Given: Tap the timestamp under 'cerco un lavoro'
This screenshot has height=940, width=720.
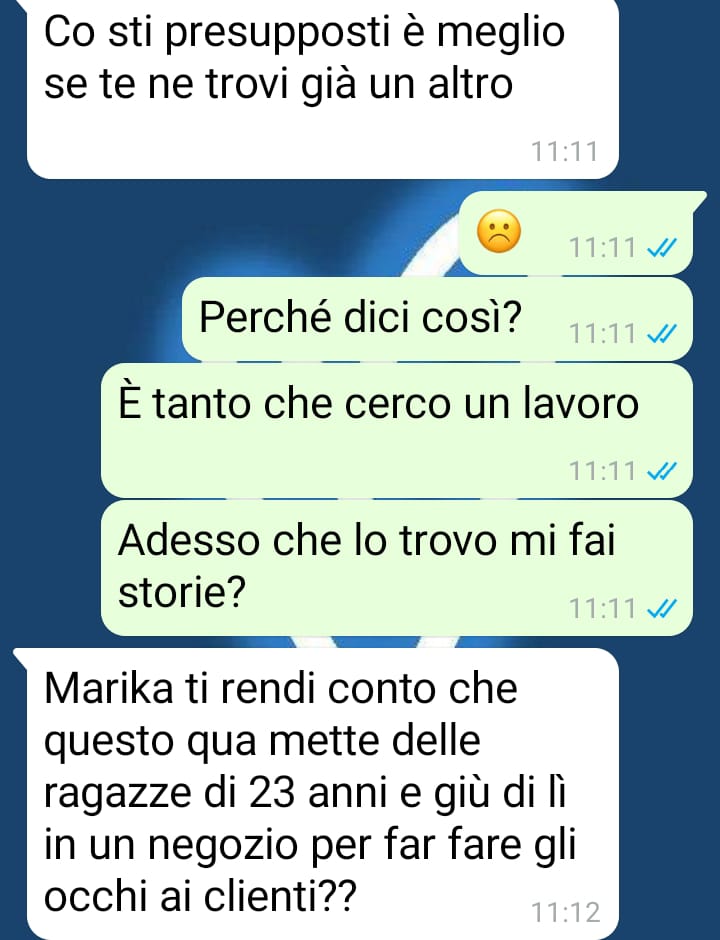Looking at the screenshot, I should pos(602,471).
